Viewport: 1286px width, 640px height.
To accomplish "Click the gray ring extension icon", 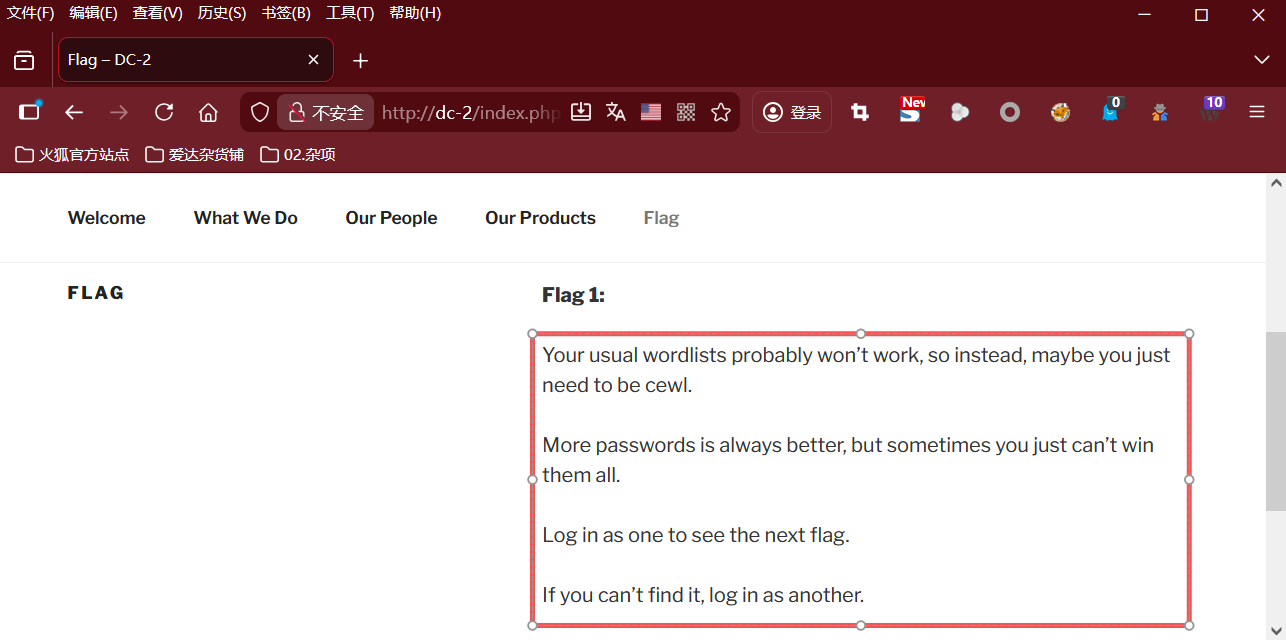I will (x=1010, y=113).
